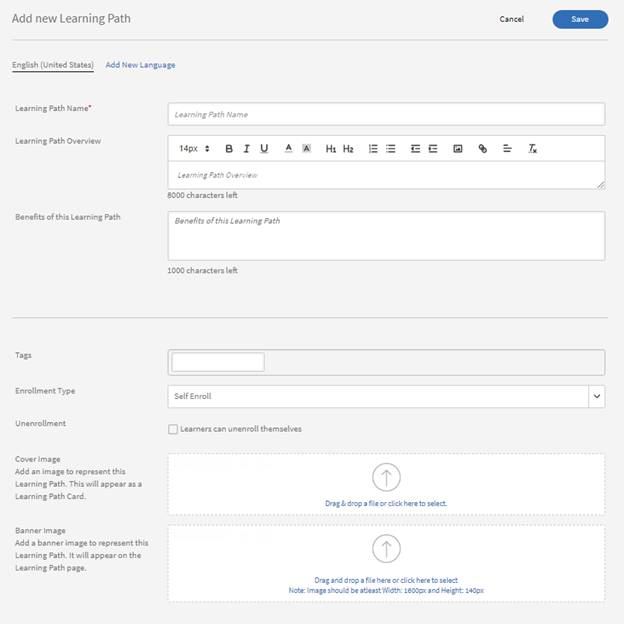Insert a numbered list
The image size is (624, 624).
pyautogui.click(x=373, y=149)
